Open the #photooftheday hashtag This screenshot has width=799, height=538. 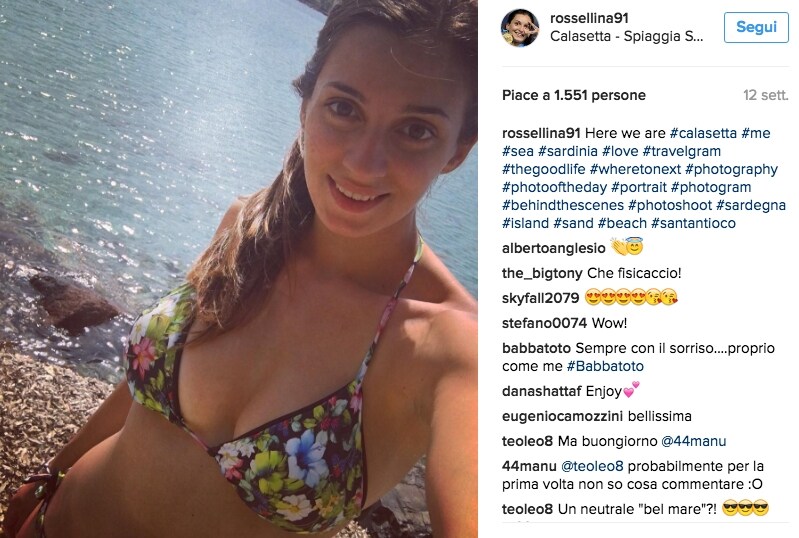pyautogui.click(x=554, y=187)
